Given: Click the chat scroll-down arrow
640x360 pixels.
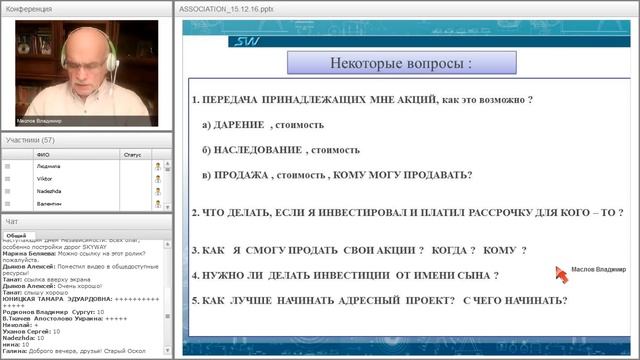Looking at the screenshot, I should pos(167,350).
